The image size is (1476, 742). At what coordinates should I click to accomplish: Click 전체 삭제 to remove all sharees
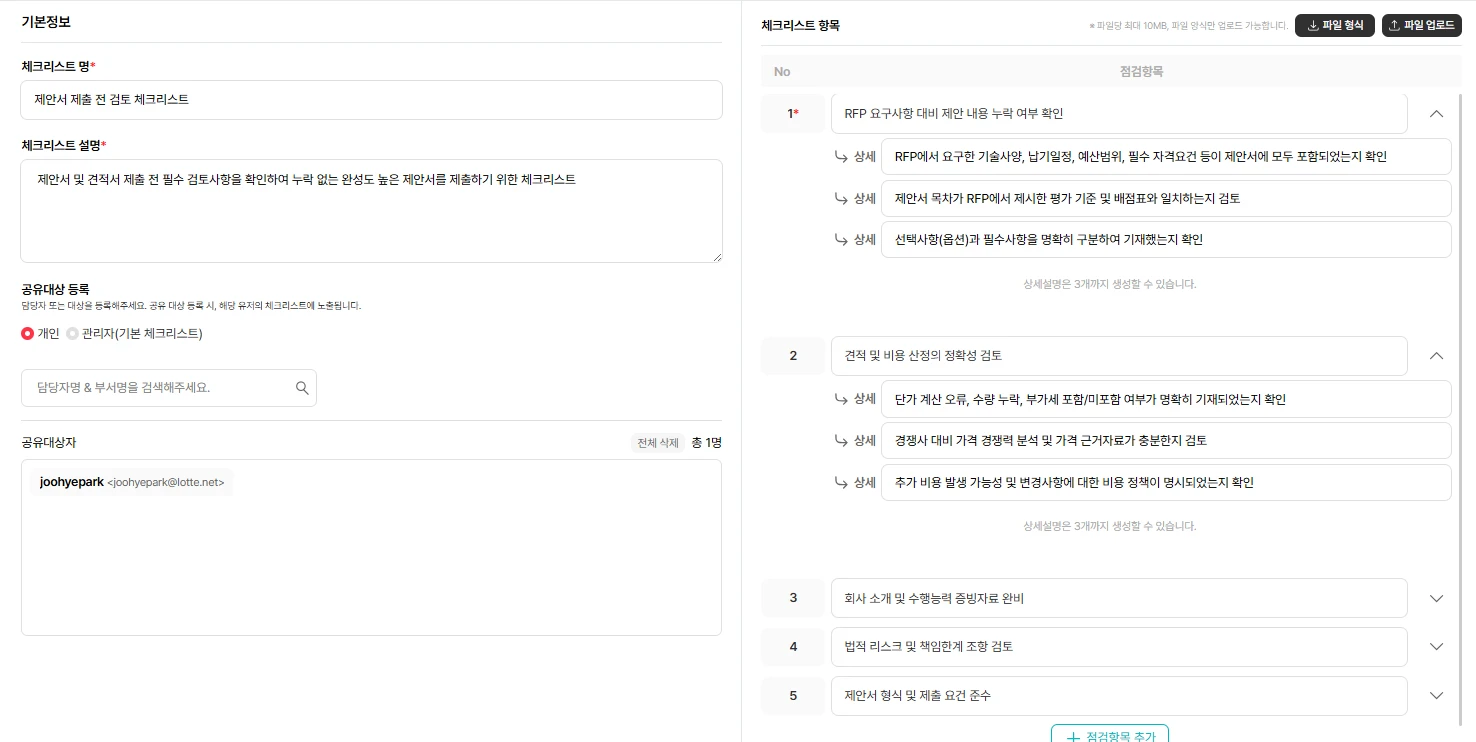[x=657, y=443]
